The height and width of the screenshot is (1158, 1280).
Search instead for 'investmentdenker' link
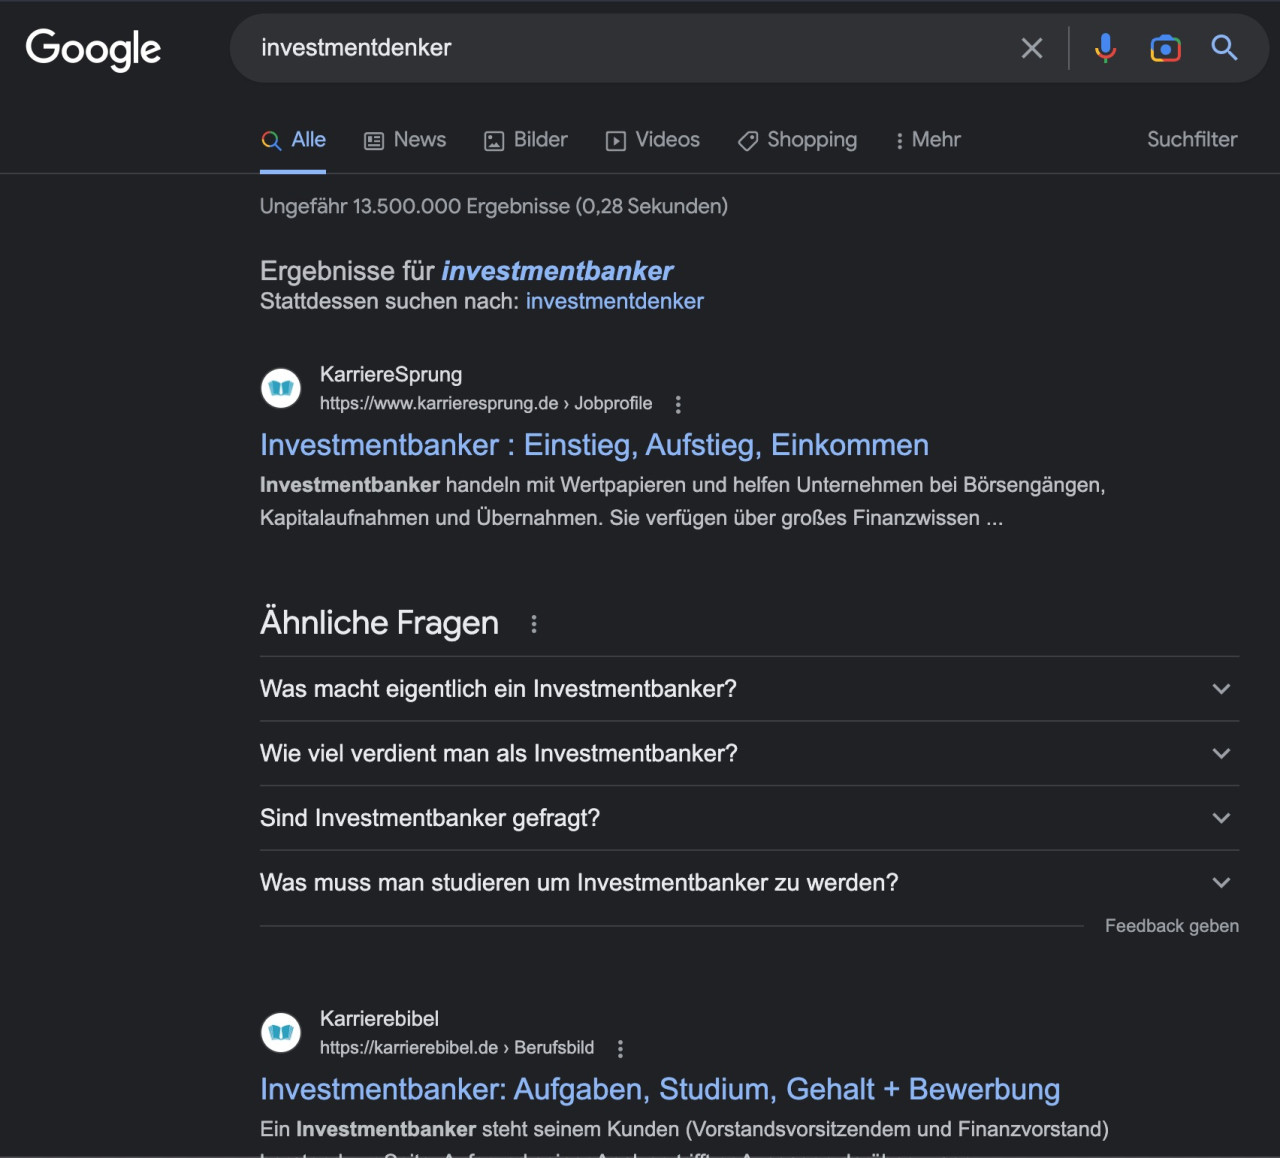(x=614, y=301)
